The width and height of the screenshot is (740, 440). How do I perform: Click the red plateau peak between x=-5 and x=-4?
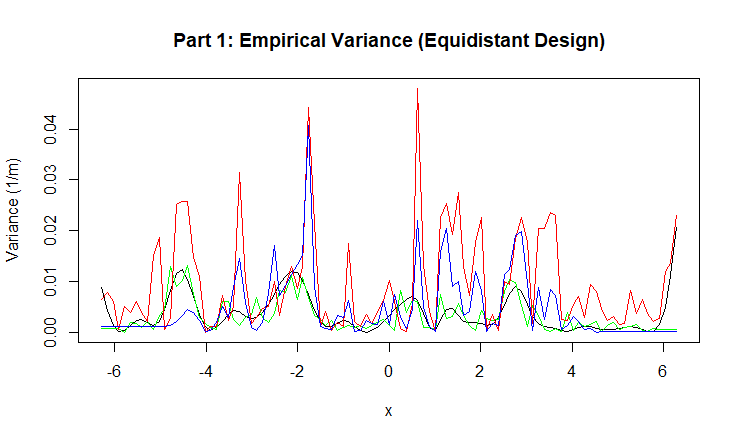coord(183,202)
